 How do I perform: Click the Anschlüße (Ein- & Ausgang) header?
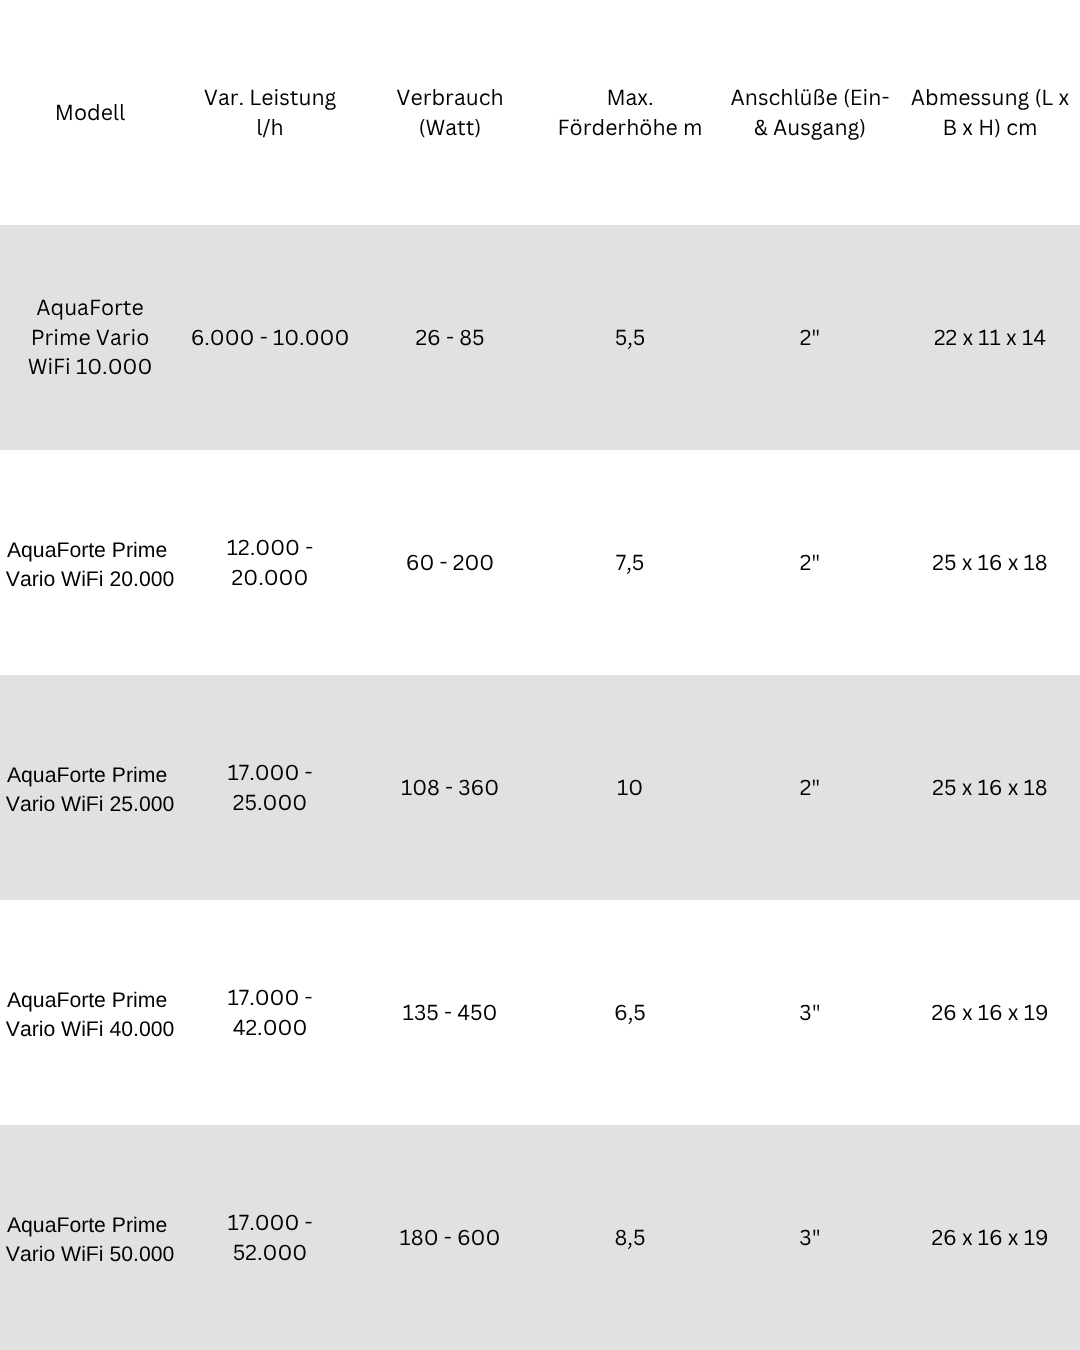(x=810, y=112)
